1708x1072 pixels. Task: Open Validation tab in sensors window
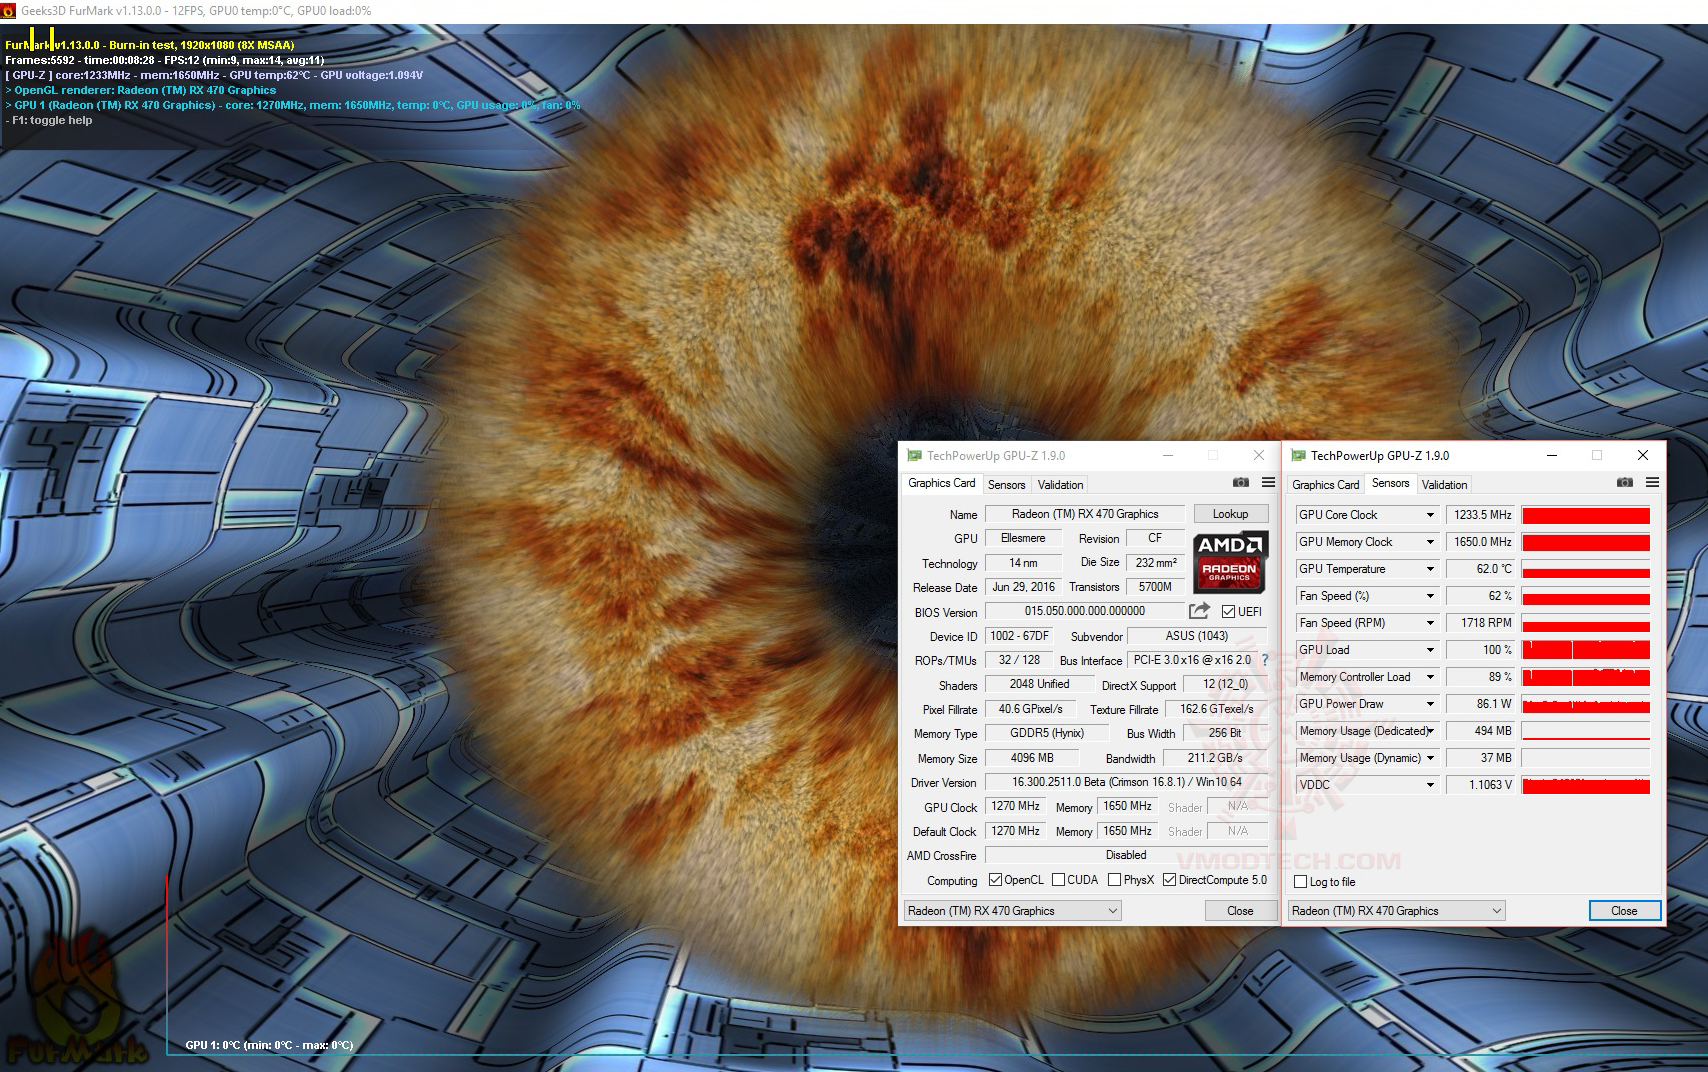(x=1444, y=485)
